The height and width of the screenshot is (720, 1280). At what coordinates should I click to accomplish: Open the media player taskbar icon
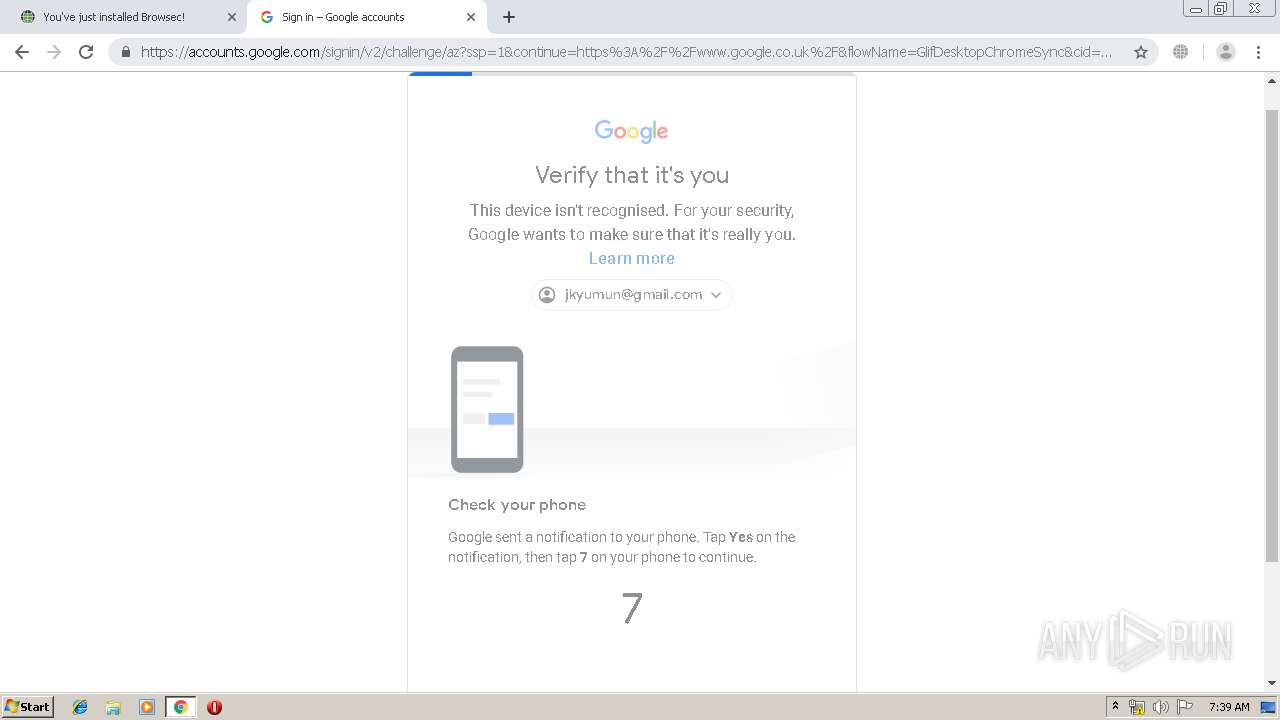coord(147,707)
